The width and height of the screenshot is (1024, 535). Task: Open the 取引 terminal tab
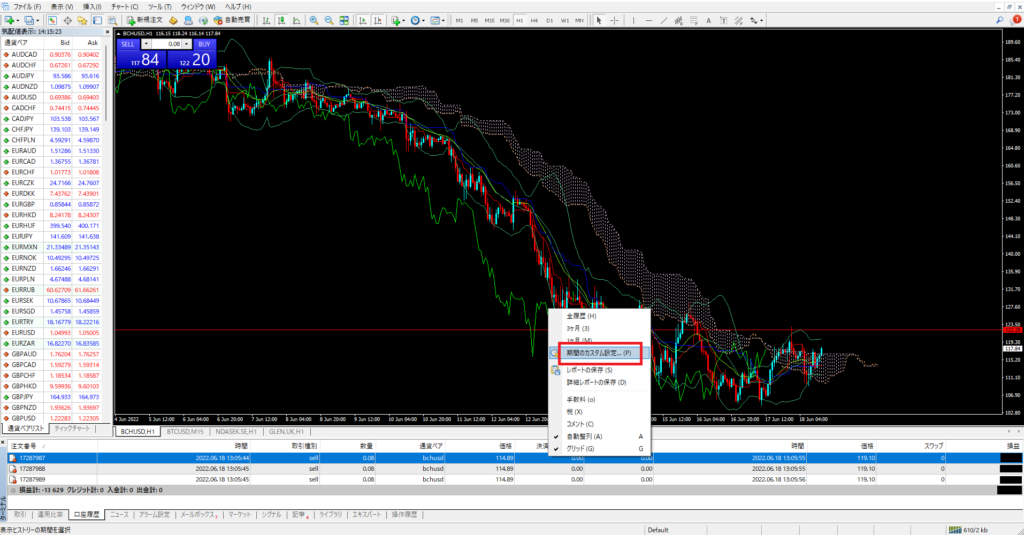click(x=20, y=515)
